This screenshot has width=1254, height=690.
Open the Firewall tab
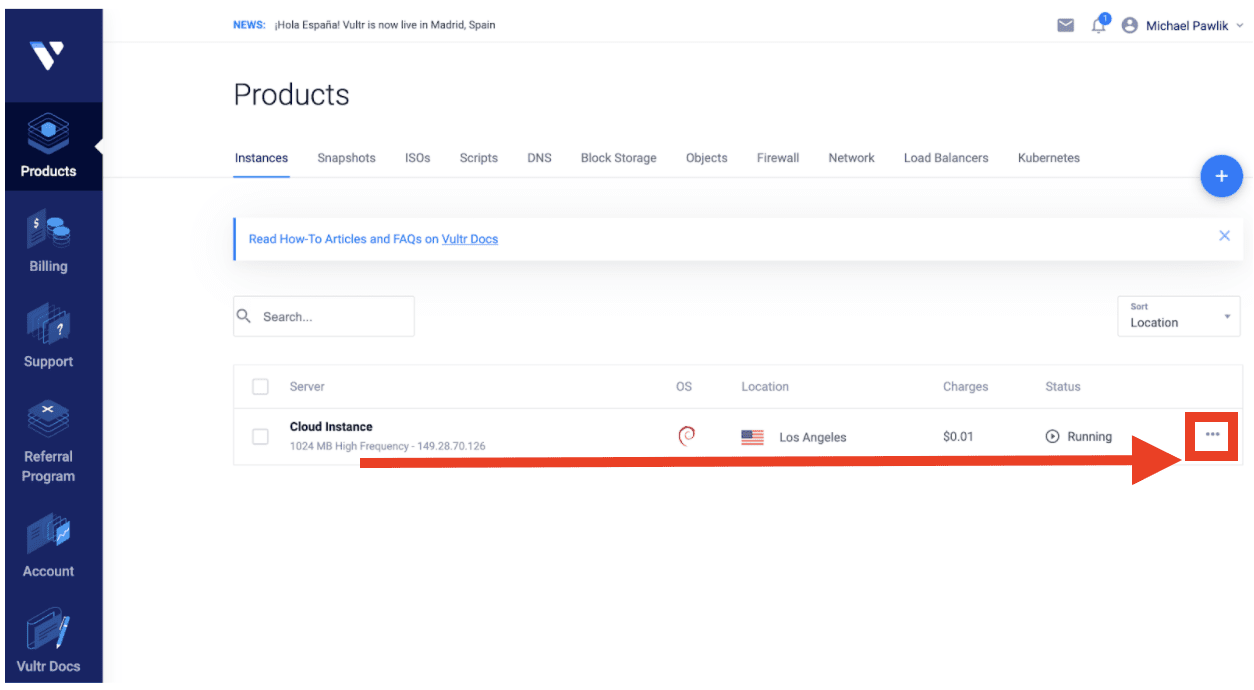coord(778,158)
